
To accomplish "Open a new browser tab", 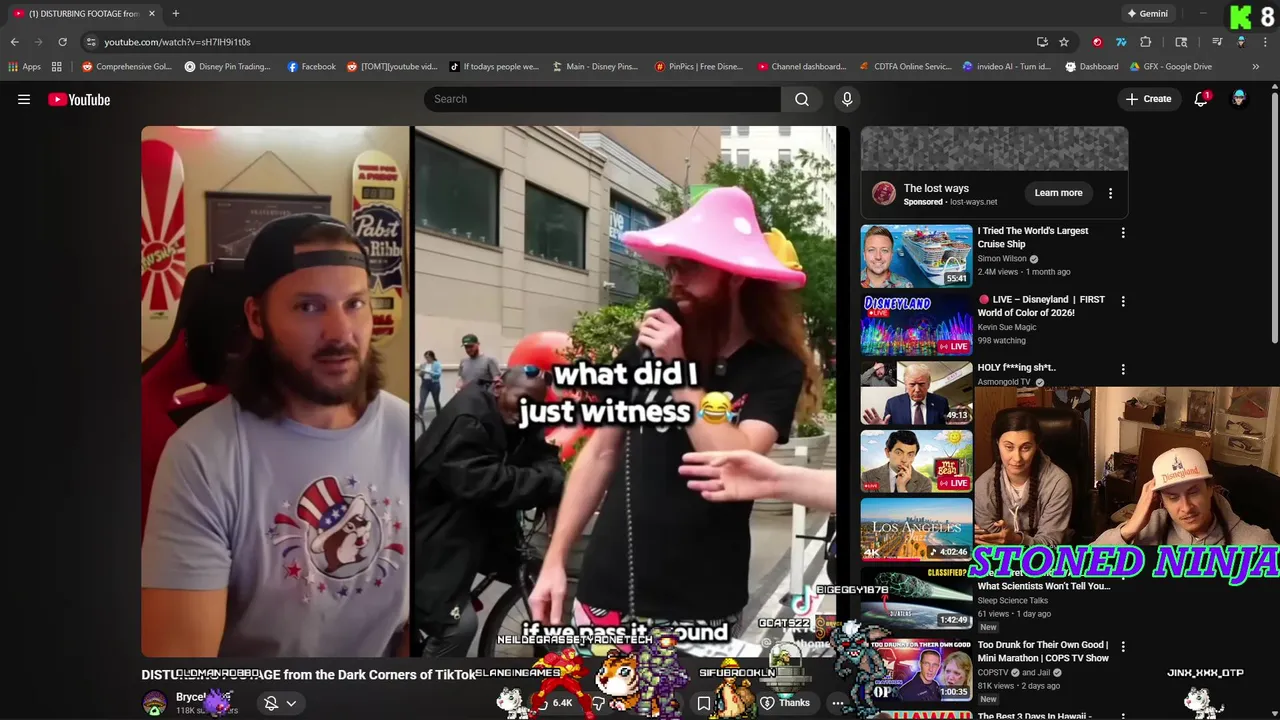I will point(176,13).
